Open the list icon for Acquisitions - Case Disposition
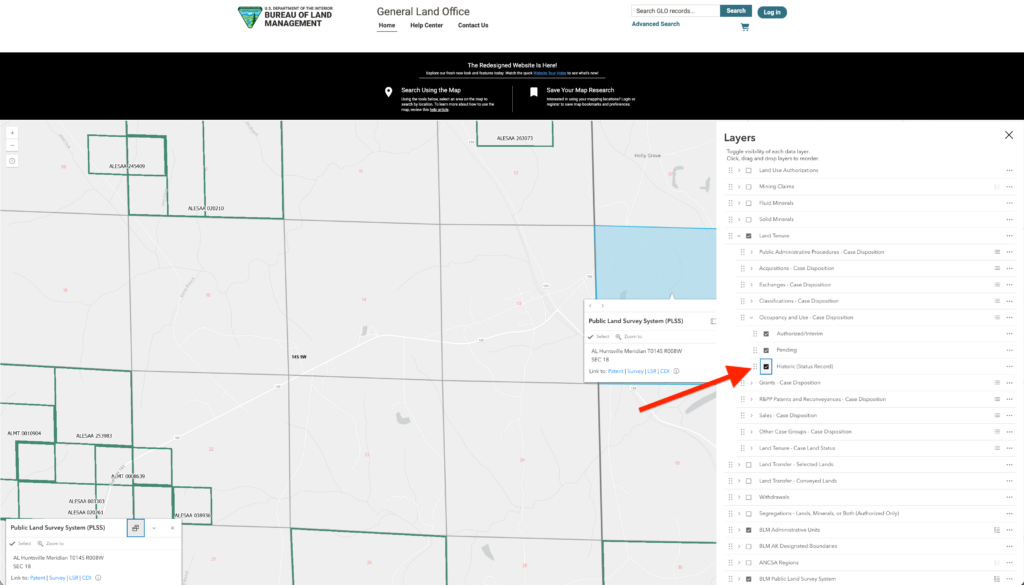This screenshot has height=585, width=1024. [x=997, y=268]
